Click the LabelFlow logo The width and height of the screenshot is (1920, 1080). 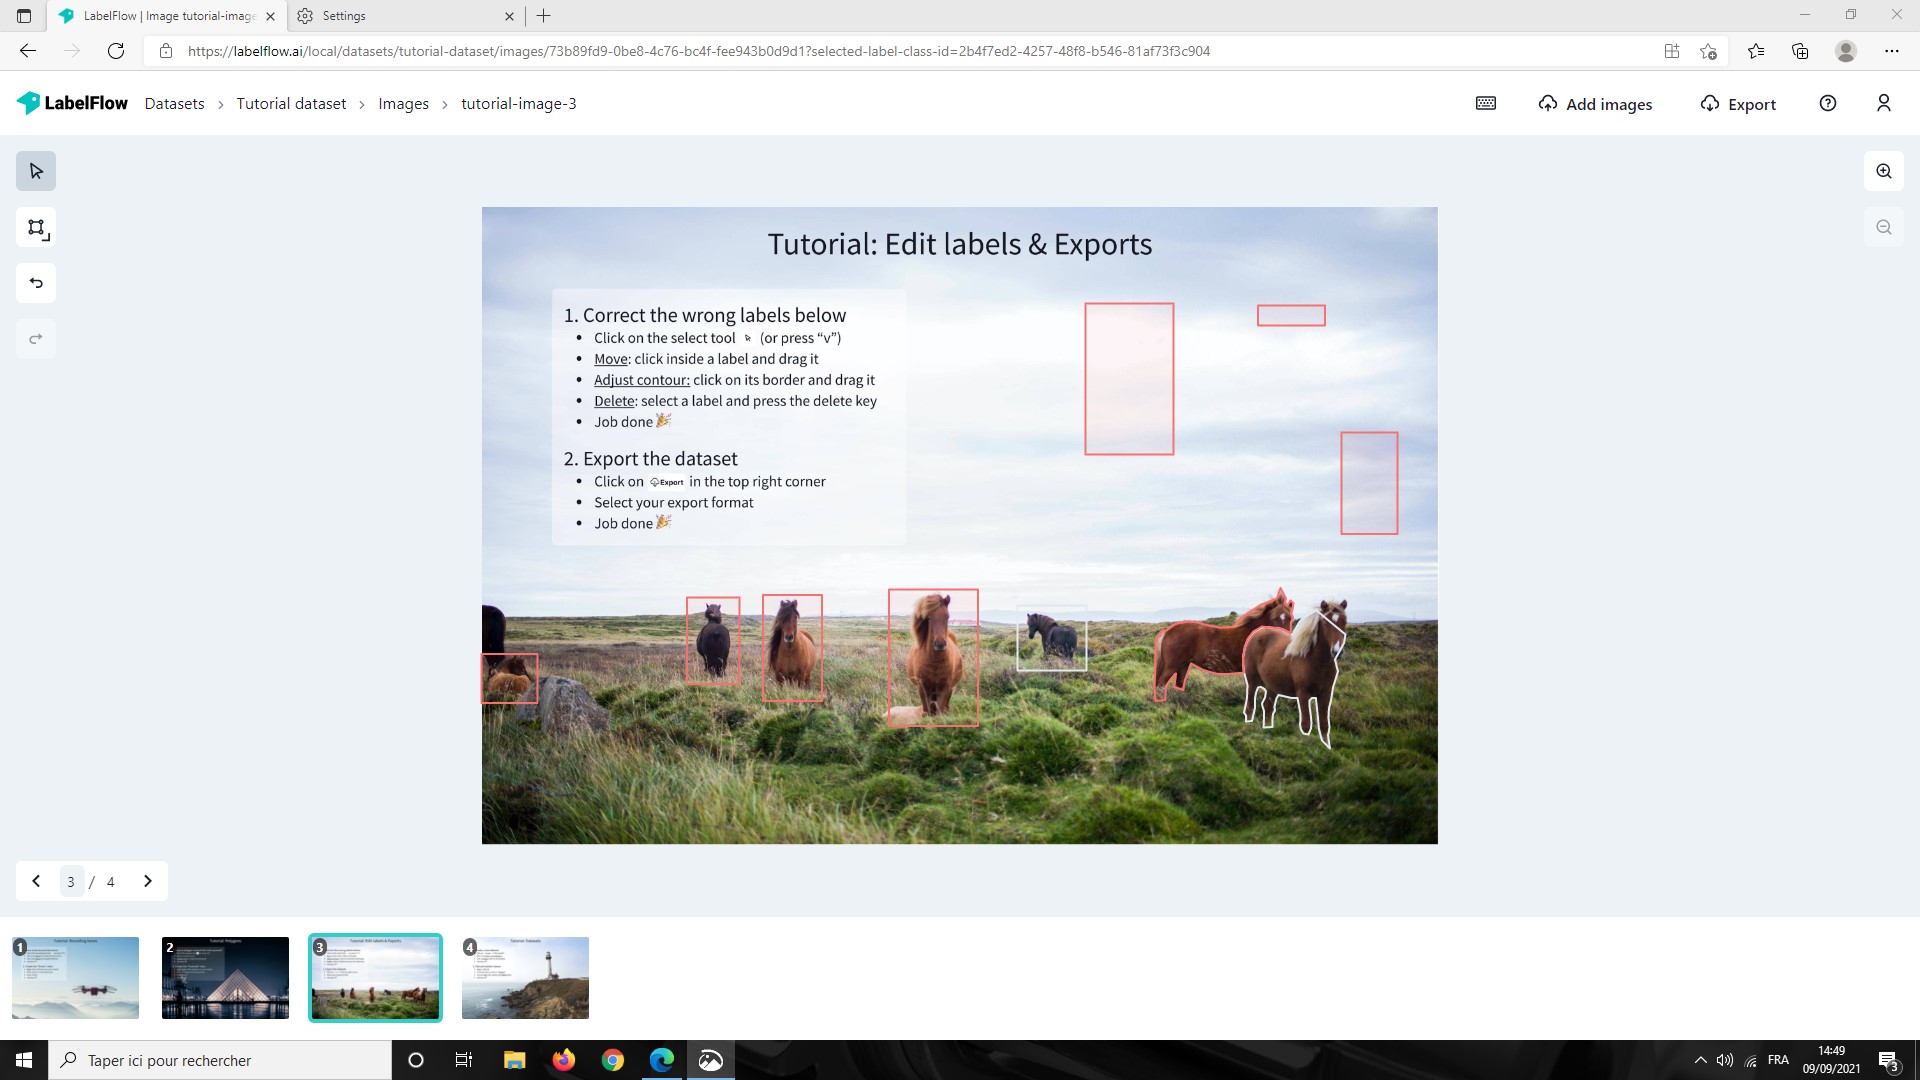[72, 102]
